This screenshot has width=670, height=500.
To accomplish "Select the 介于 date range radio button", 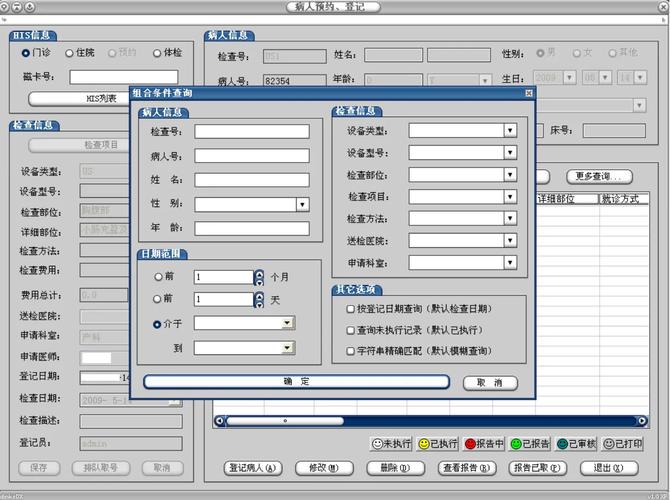I will (x=157, y=324).
